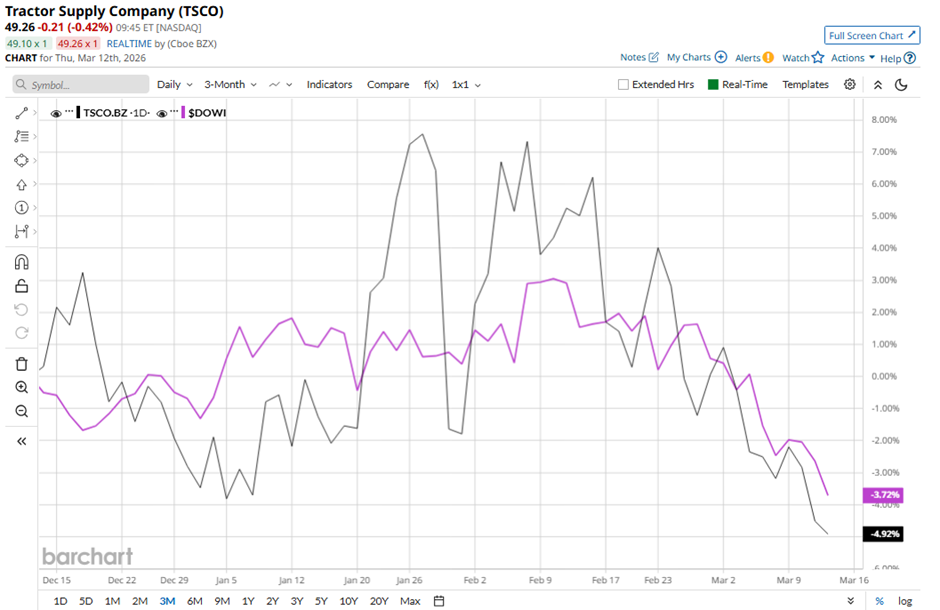Expand bottom panel double down chevron
Image resolution: width=940 pixels, height=610 pixels.
(x=851, y=601)
